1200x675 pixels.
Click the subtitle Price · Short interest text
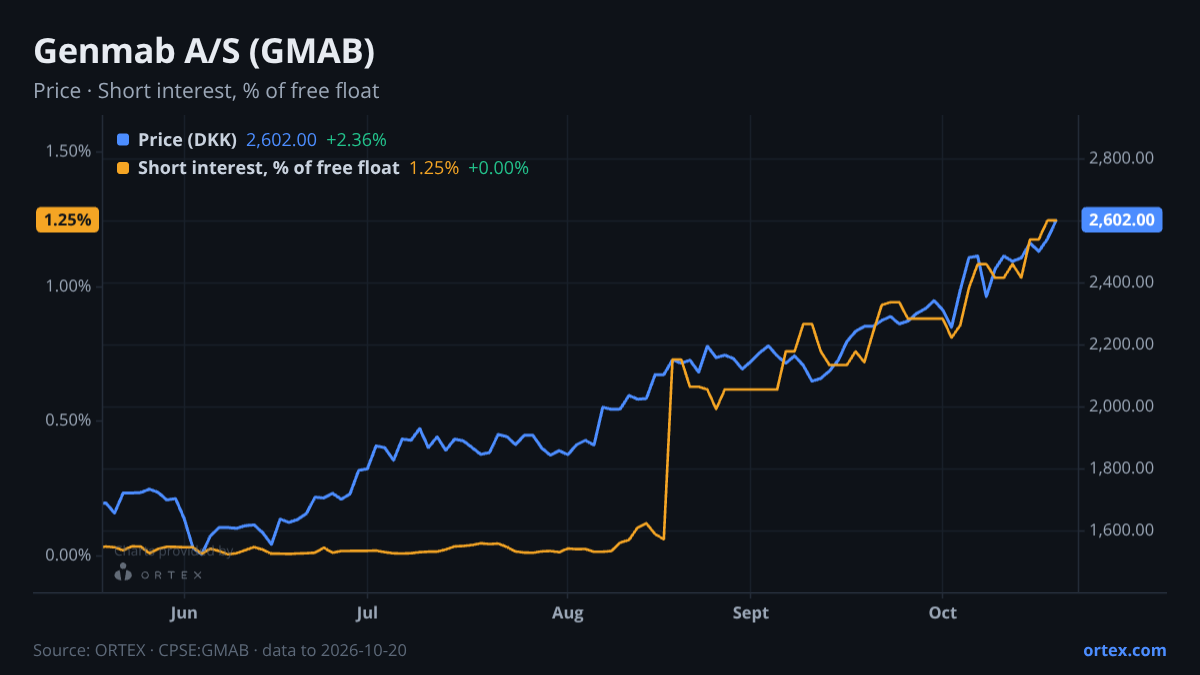[x=206, y=91]
